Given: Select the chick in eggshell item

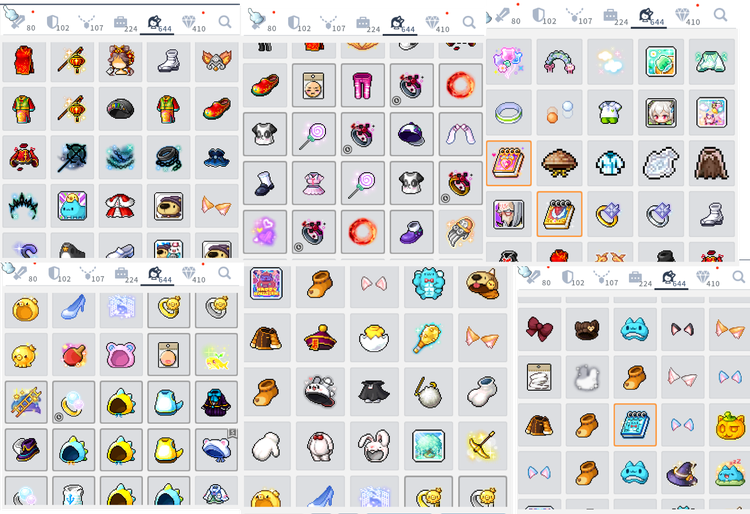Looking at the screenshot, I should [374, 338].
